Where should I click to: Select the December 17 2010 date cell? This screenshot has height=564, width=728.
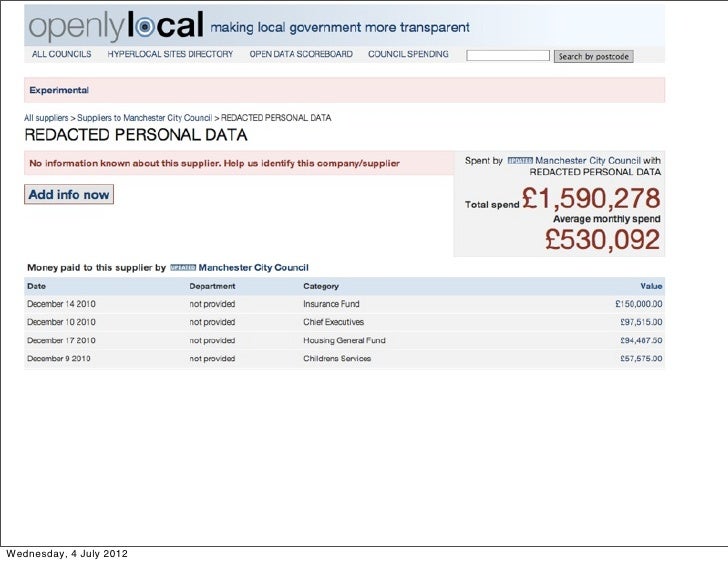click(61, 341)
